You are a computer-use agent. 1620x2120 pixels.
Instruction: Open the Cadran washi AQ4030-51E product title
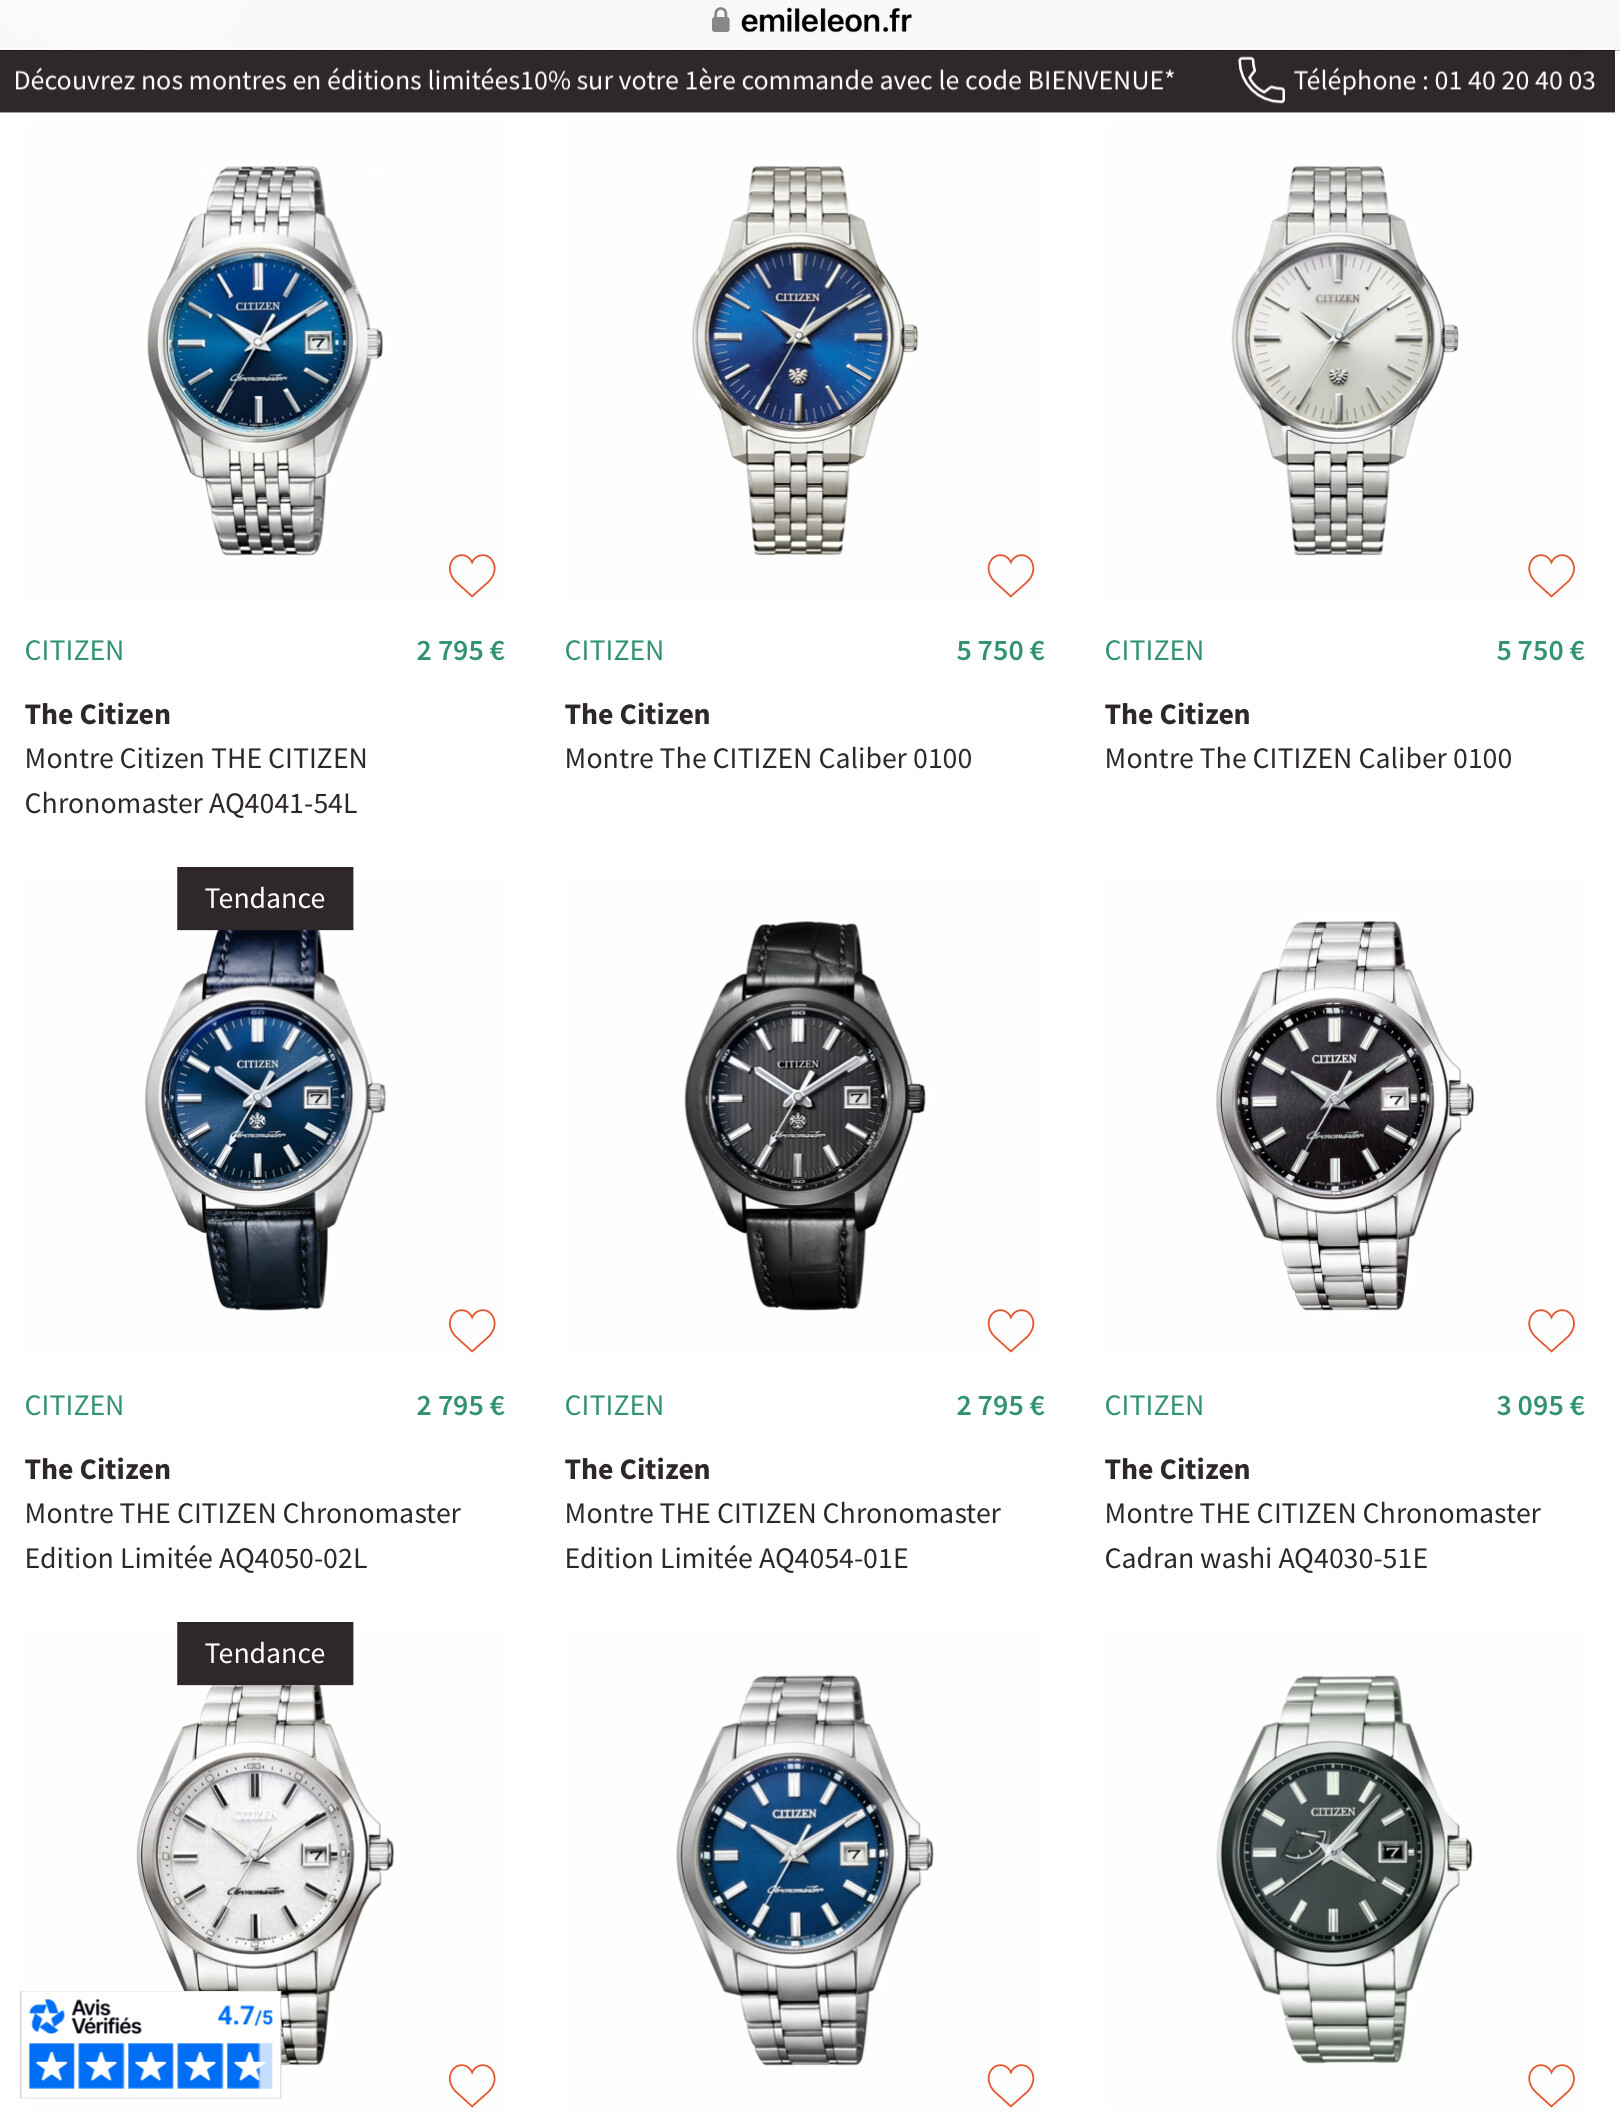coord(1322,1536)
